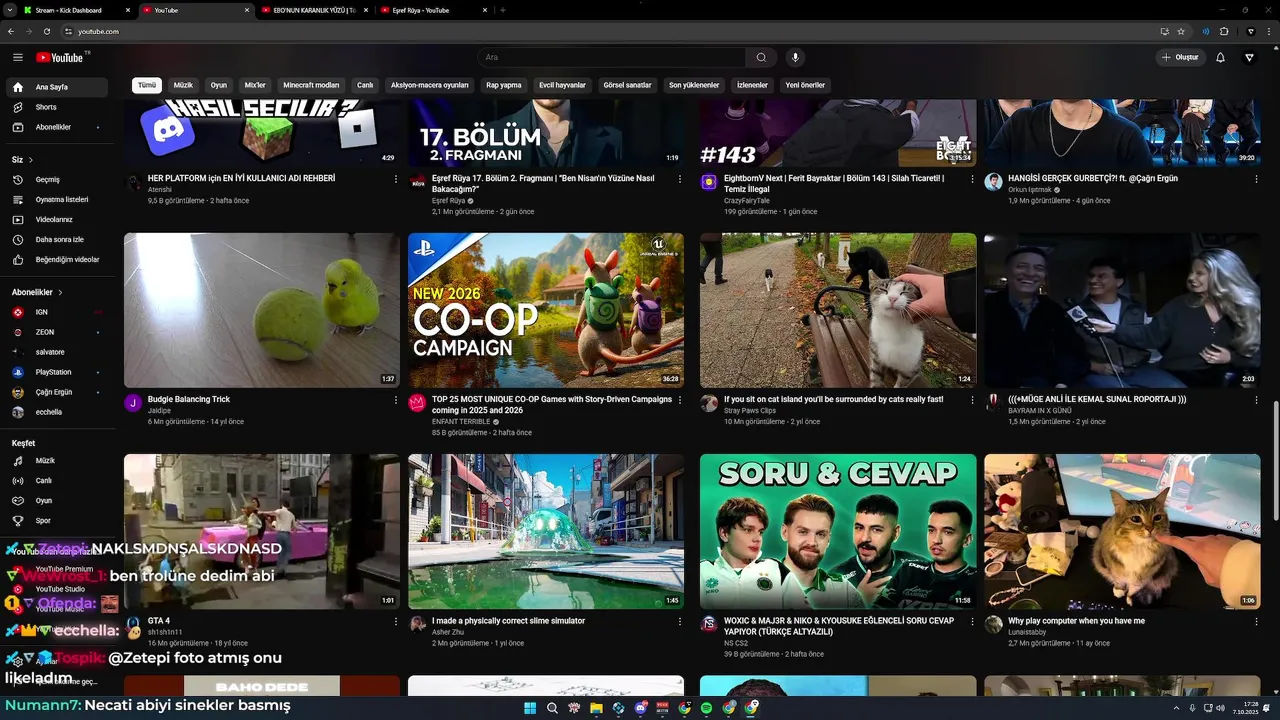Select the Son yüklenenler filter chip
1280x720 pixels.
pos(694,85)
